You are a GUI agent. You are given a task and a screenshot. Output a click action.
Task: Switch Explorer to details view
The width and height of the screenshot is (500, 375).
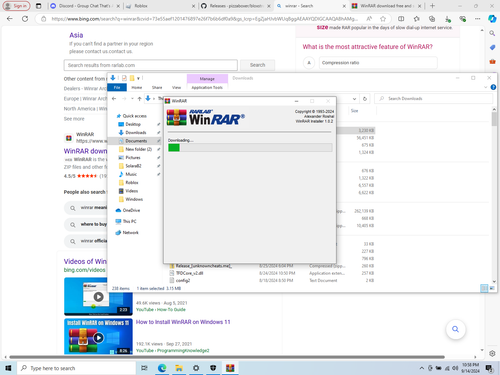(484, 288)
